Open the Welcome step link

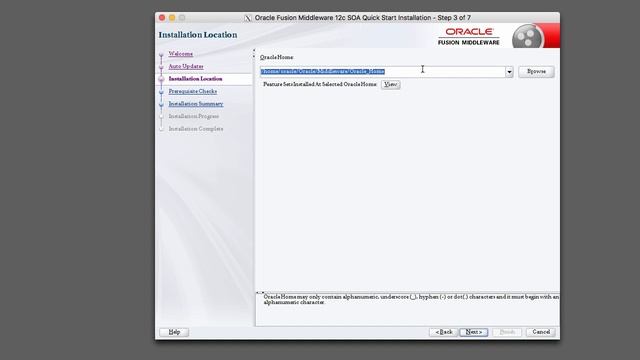pos(180,54)
